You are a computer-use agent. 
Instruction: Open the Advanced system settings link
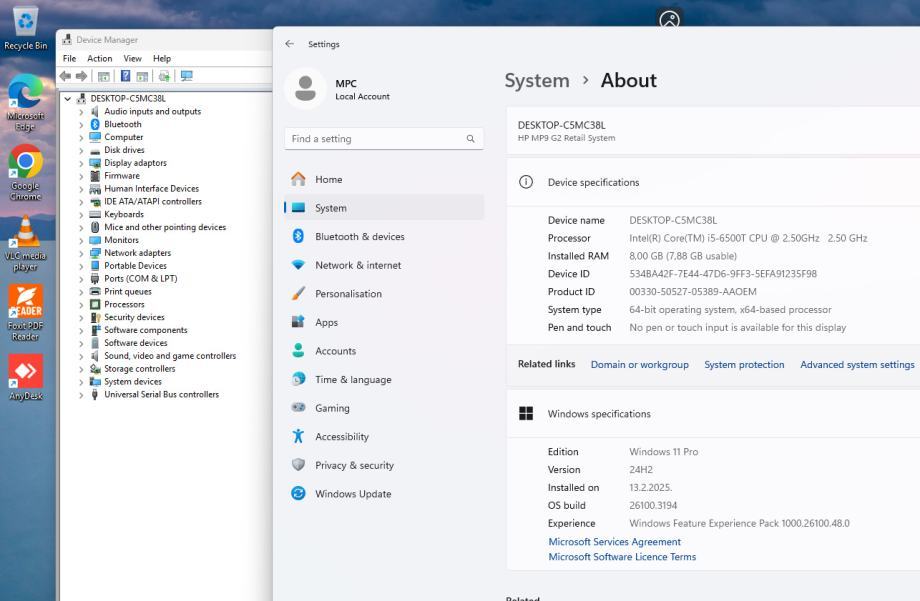click(x=857, y=365)
